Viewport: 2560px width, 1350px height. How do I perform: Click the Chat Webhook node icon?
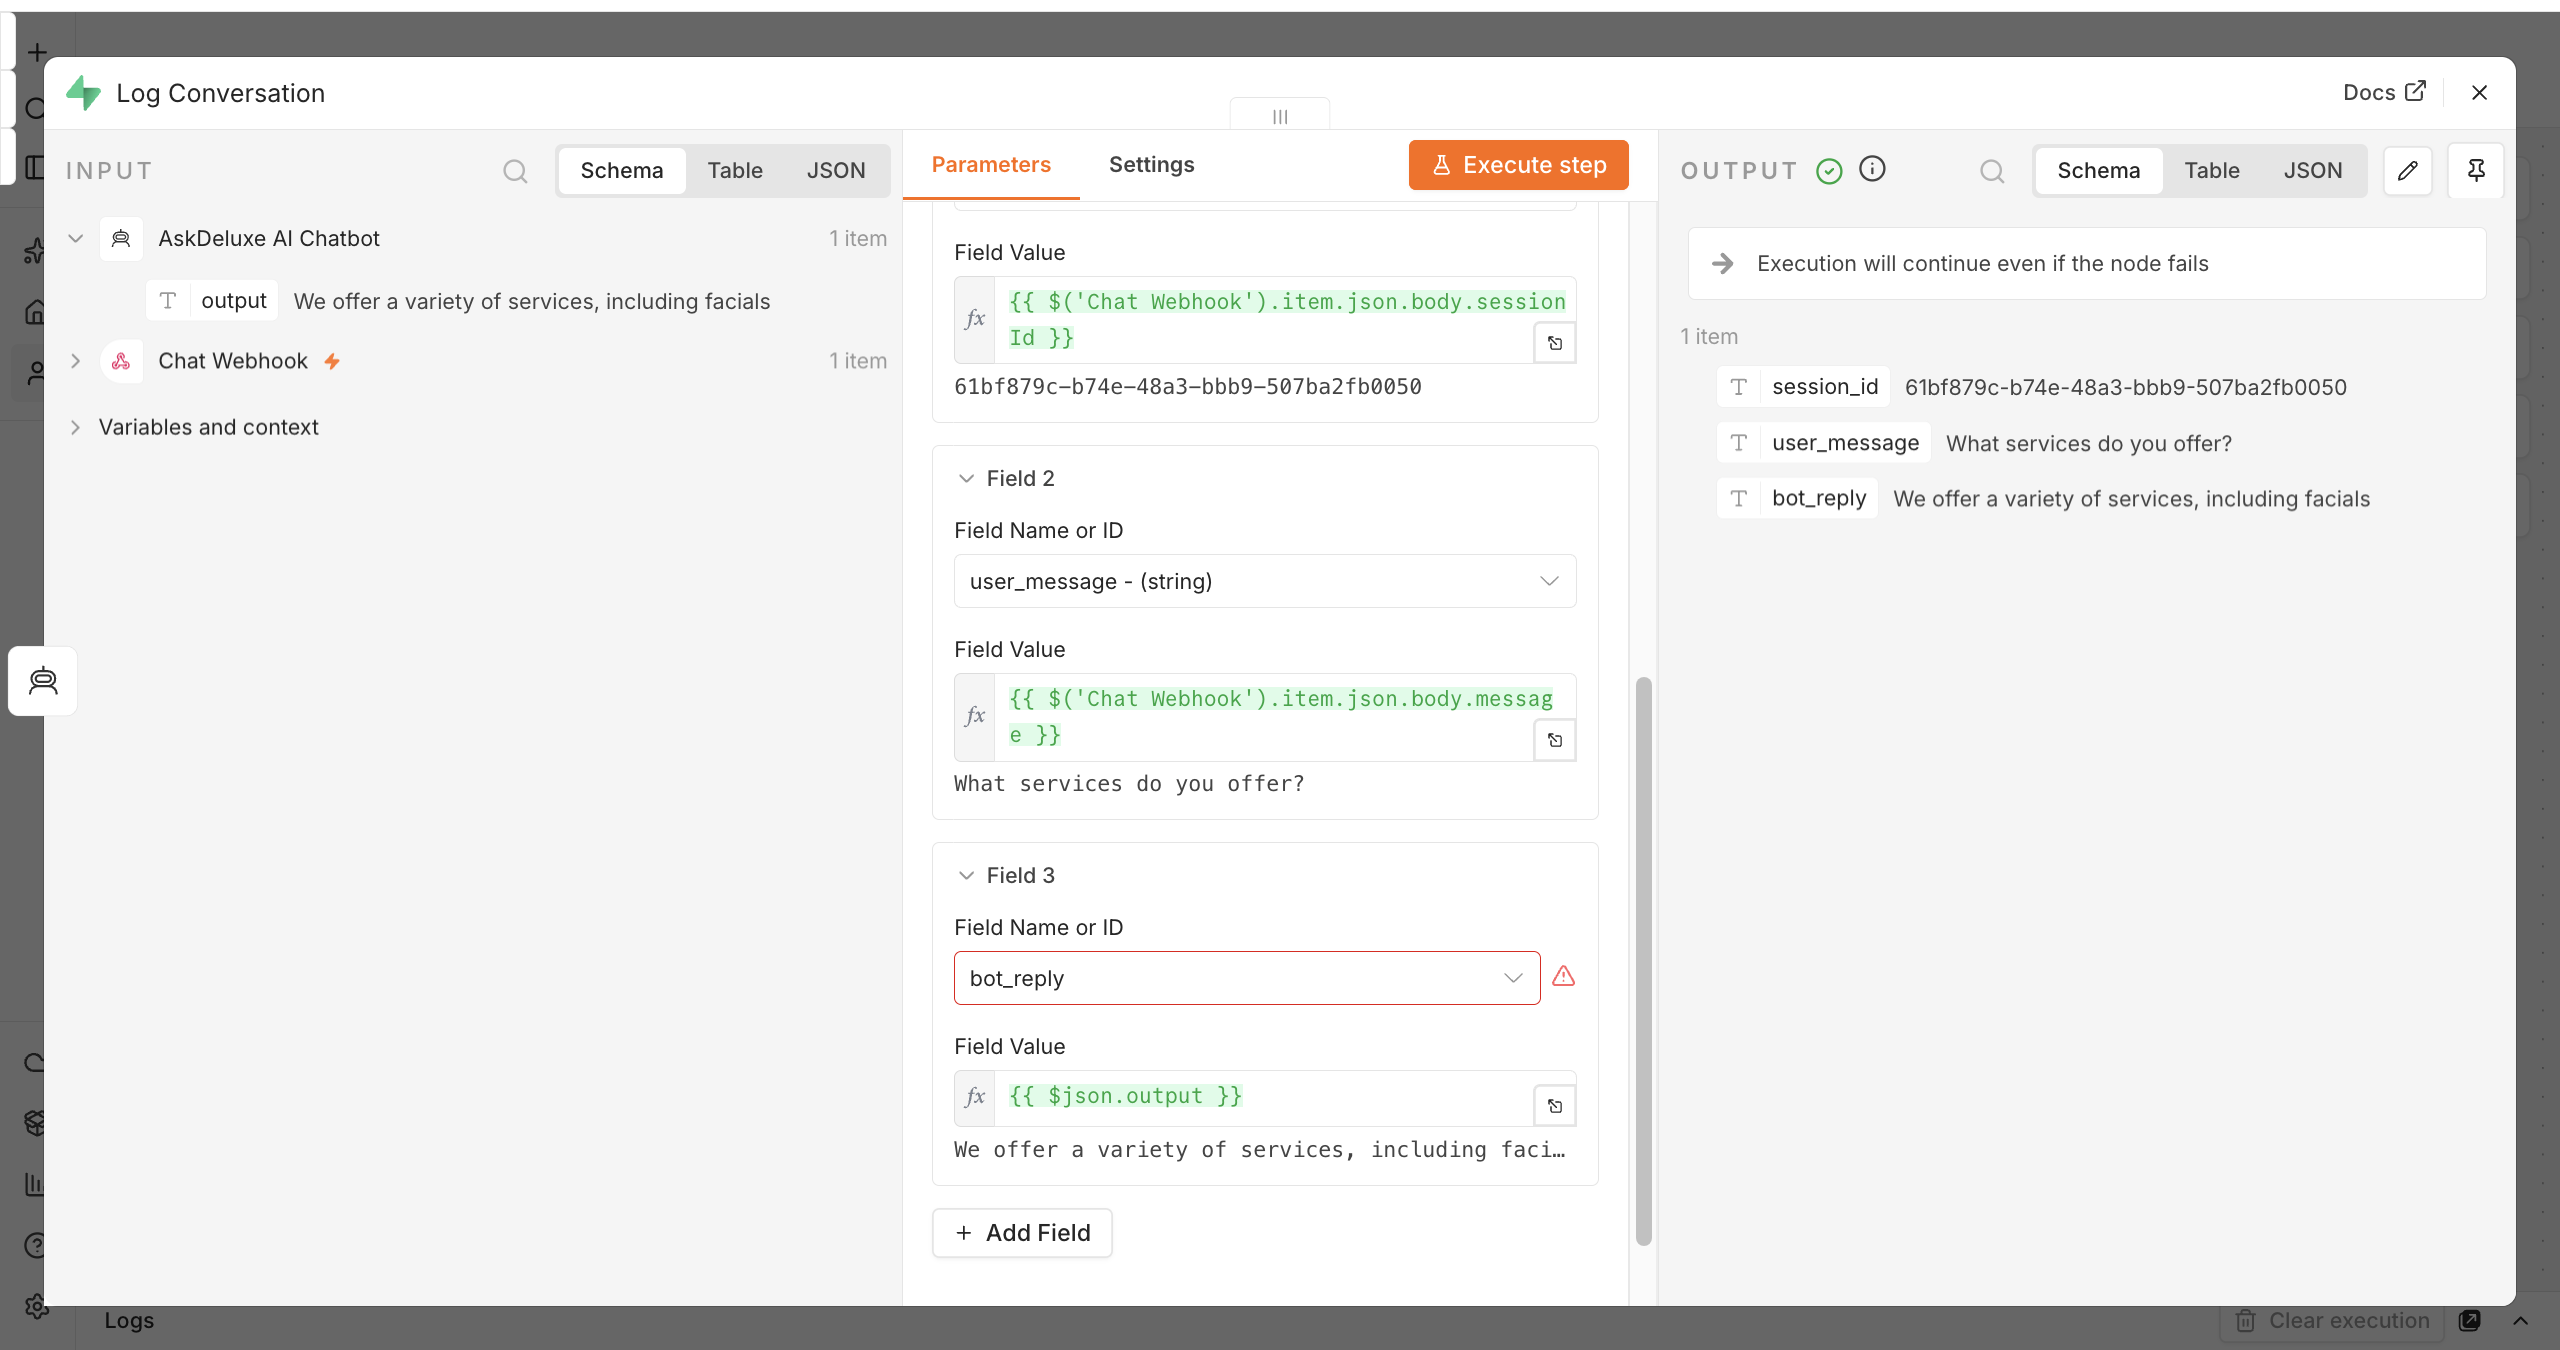click(121, 361)
